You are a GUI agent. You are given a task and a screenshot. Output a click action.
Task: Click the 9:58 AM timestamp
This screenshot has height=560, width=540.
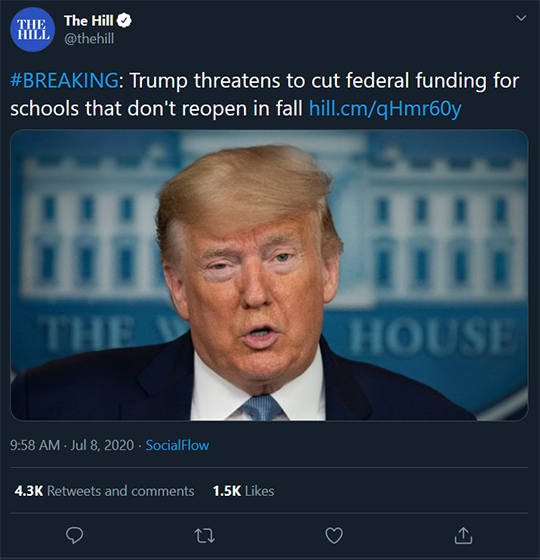(35, 445)
